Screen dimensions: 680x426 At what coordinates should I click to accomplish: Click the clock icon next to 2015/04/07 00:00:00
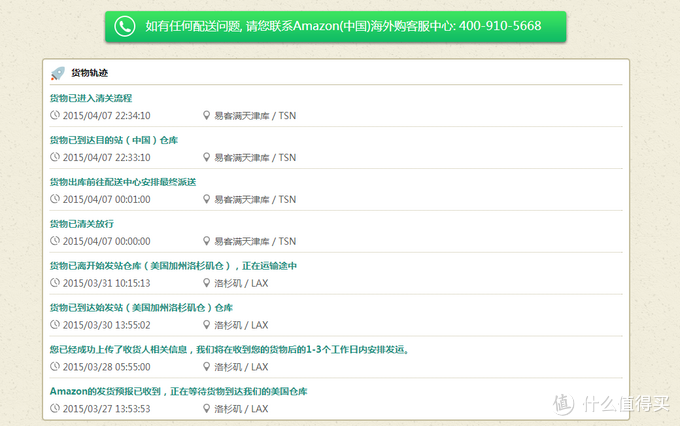(55, 241)
